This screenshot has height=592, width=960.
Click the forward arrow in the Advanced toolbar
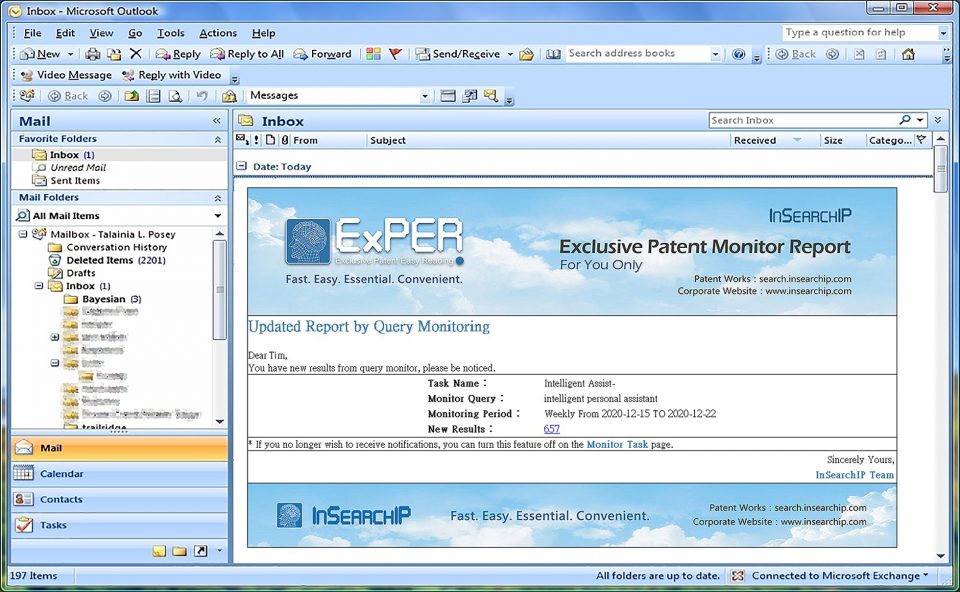click(x=105, y=96)
